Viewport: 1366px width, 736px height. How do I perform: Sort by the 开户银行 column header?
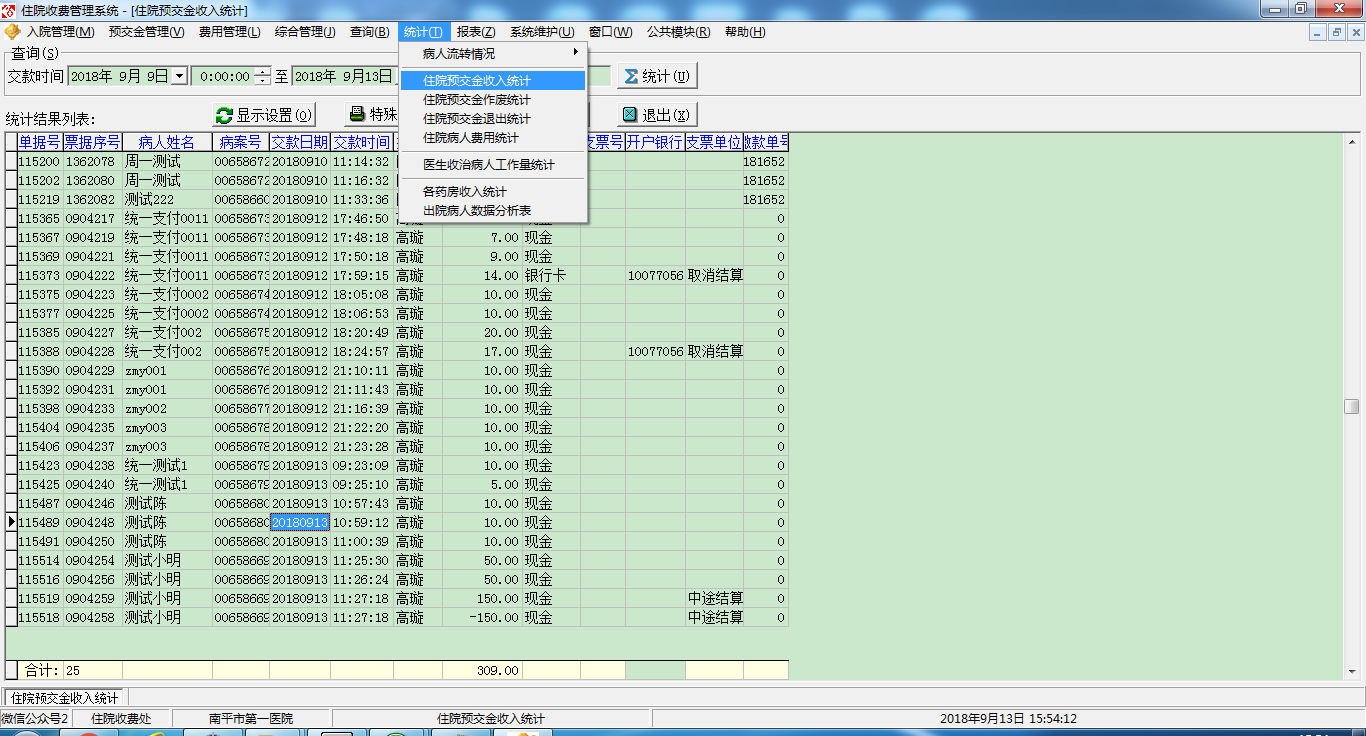point(655,142)
